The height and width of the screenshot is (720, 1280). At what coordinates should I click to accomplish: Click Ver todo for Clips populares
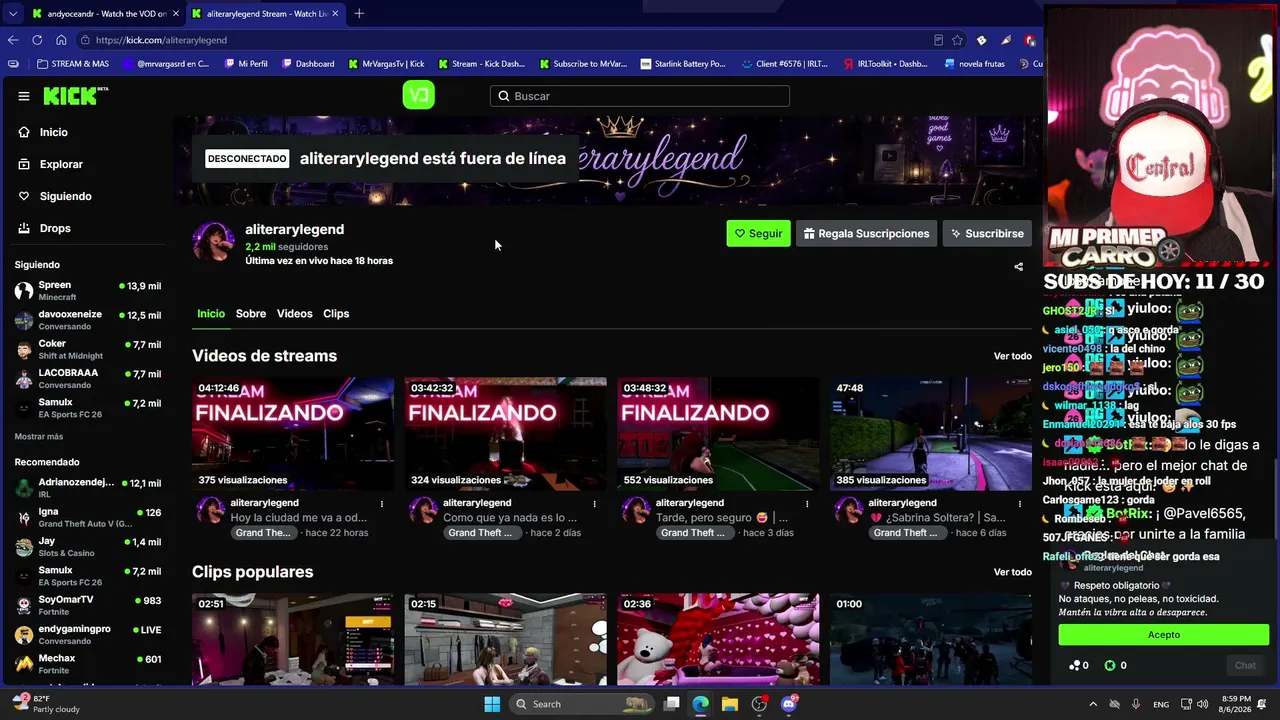[1012, 572]
